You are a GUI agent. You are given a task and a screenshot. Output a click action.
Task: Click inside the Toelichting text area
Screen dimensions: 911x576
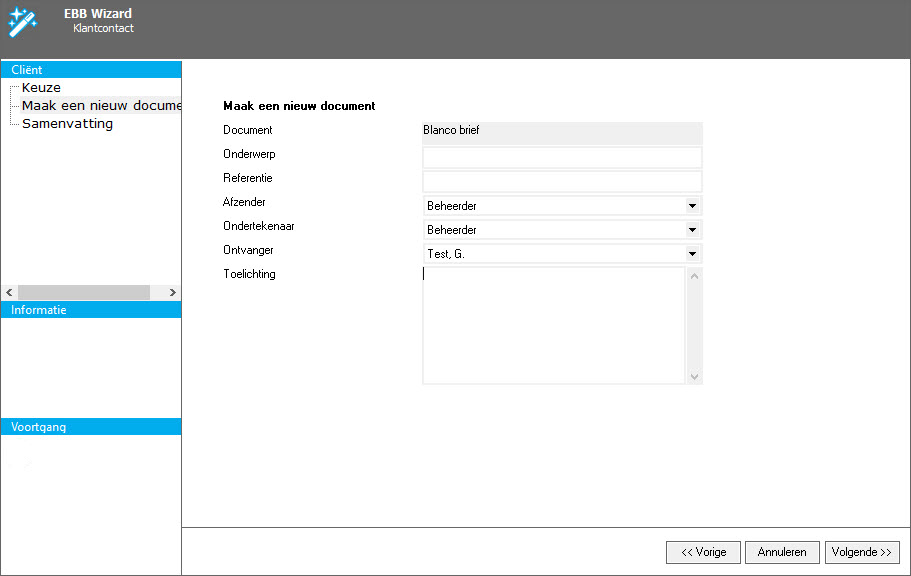click(x=553, y=325)
